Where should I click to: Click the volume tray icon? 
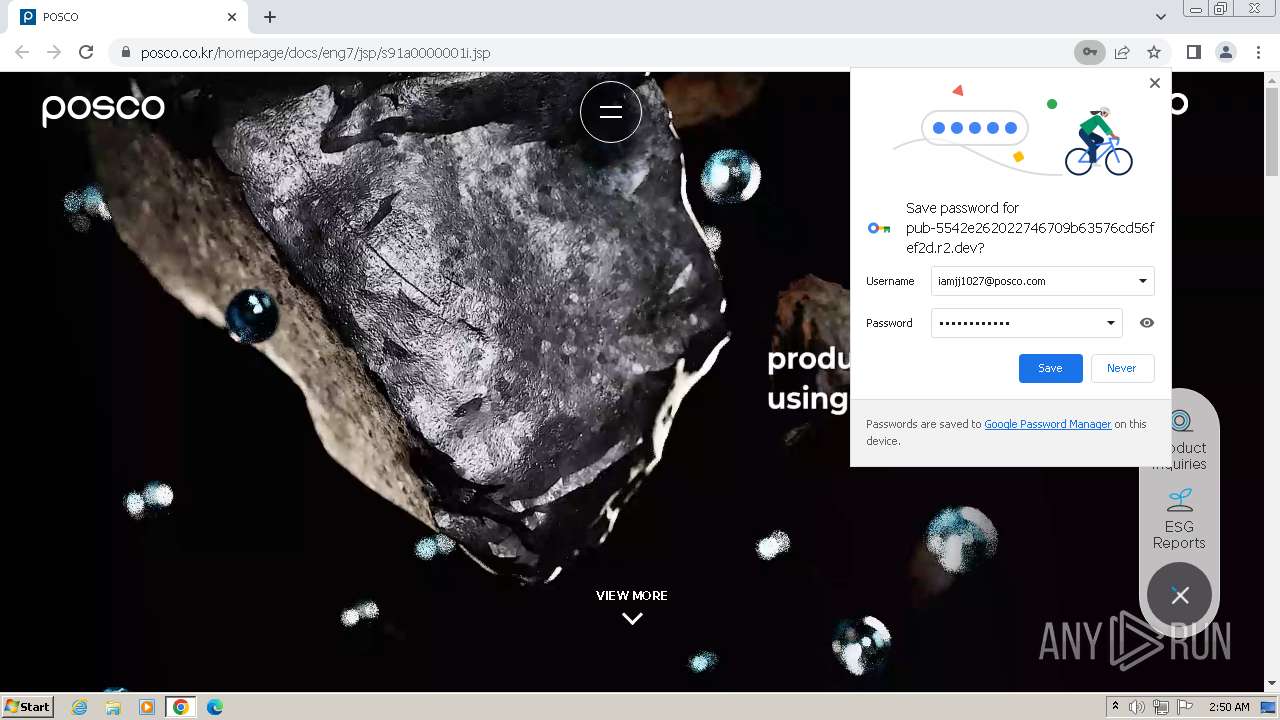[x=1137, y=707]
